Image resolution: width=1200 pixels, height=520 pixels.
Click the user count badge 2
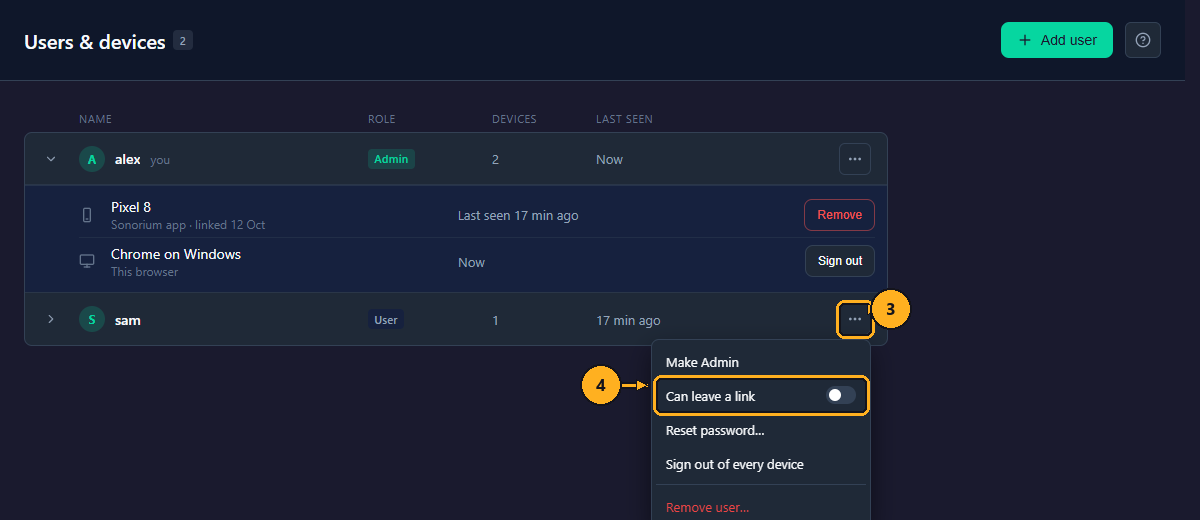tap(183, 40)
